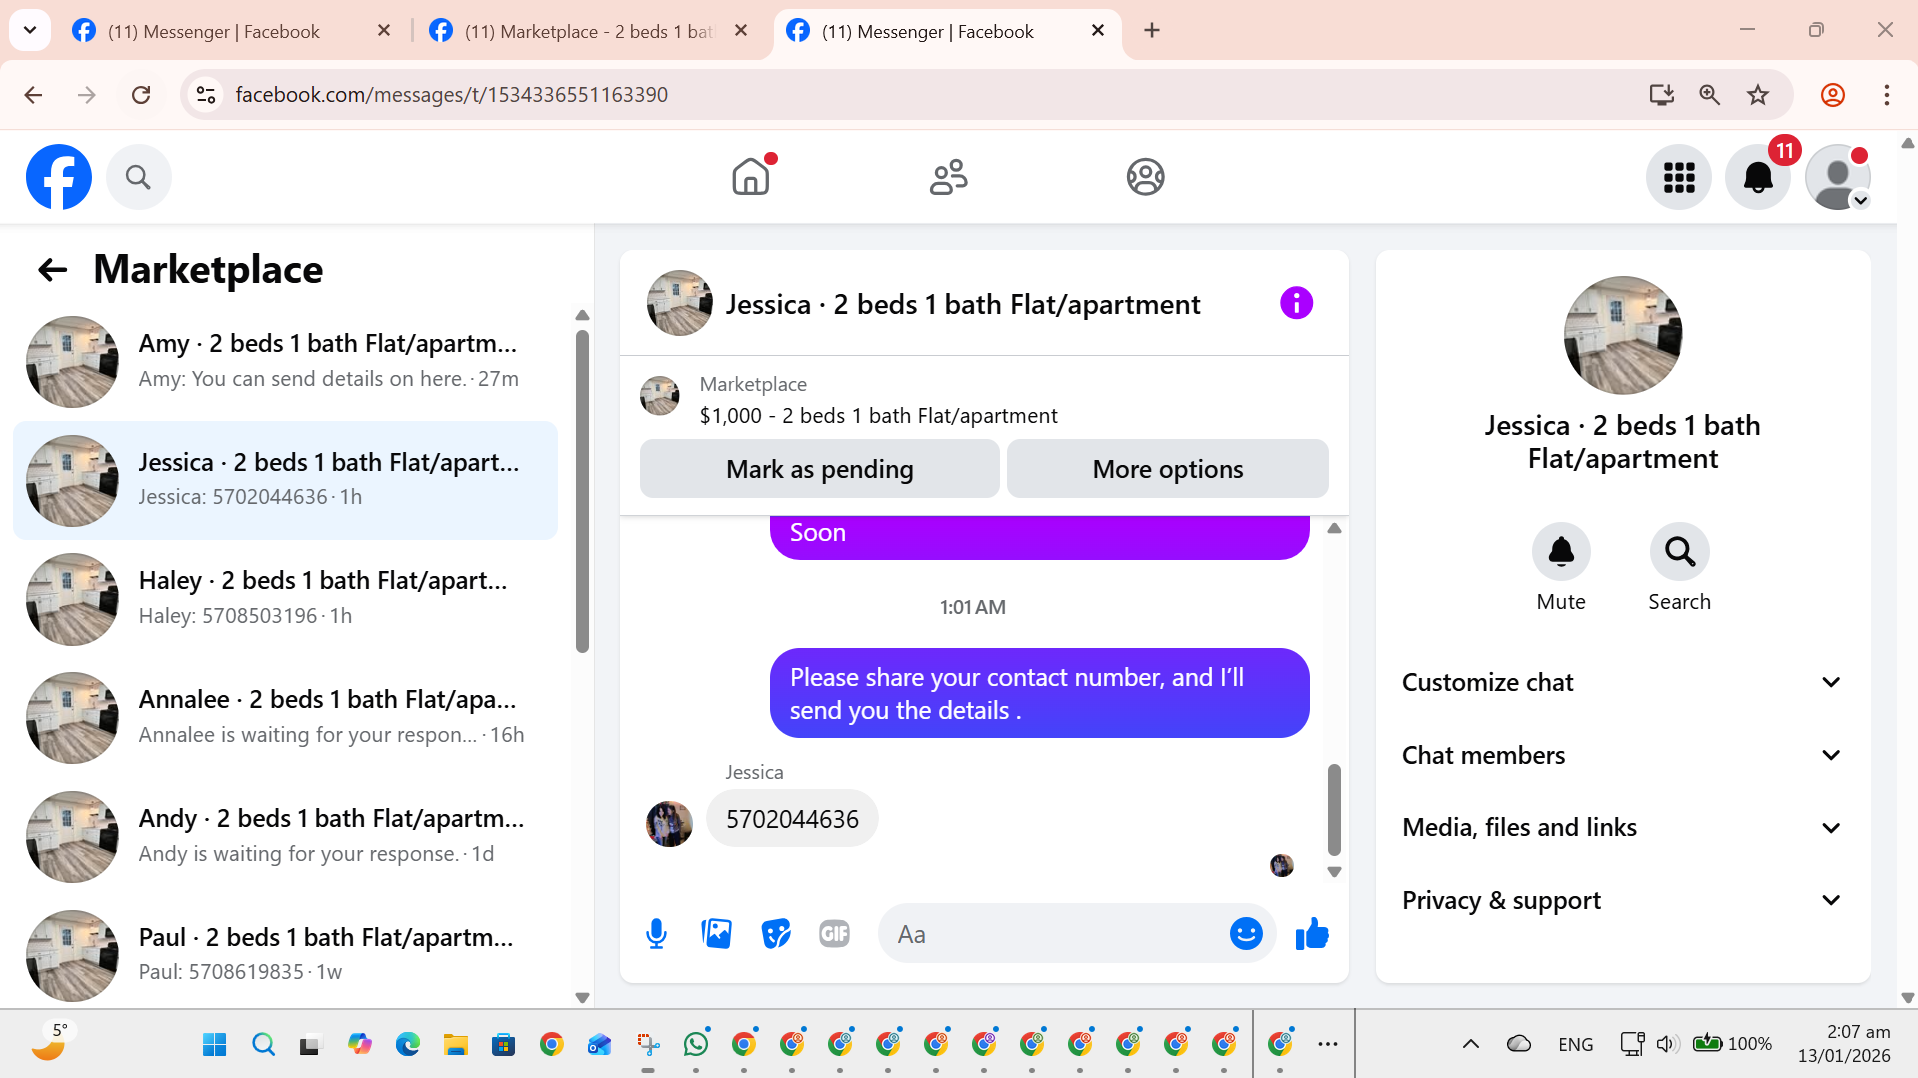Open the tab search dropdown in Chrome
Screen dimensions: 1918x1078
30,30
